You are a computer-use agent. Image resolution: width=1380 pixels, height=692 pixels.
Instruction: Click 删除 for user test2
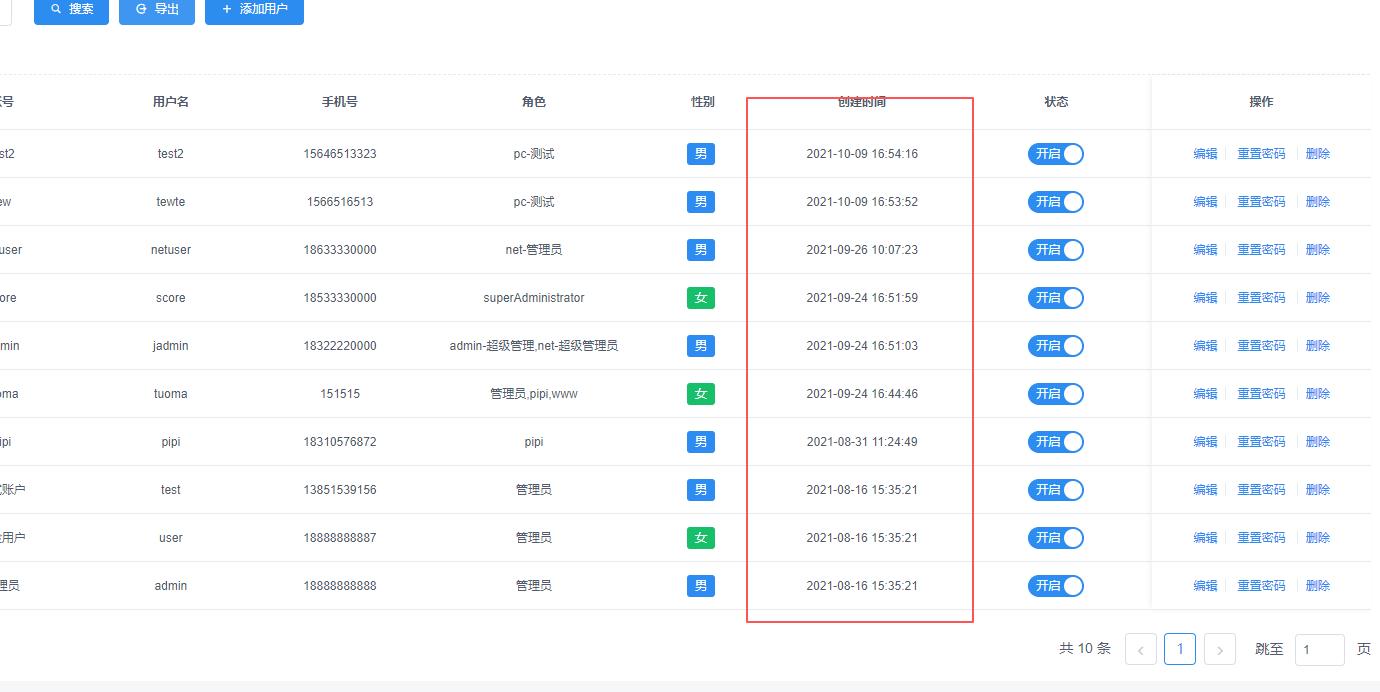point(1318,154)
